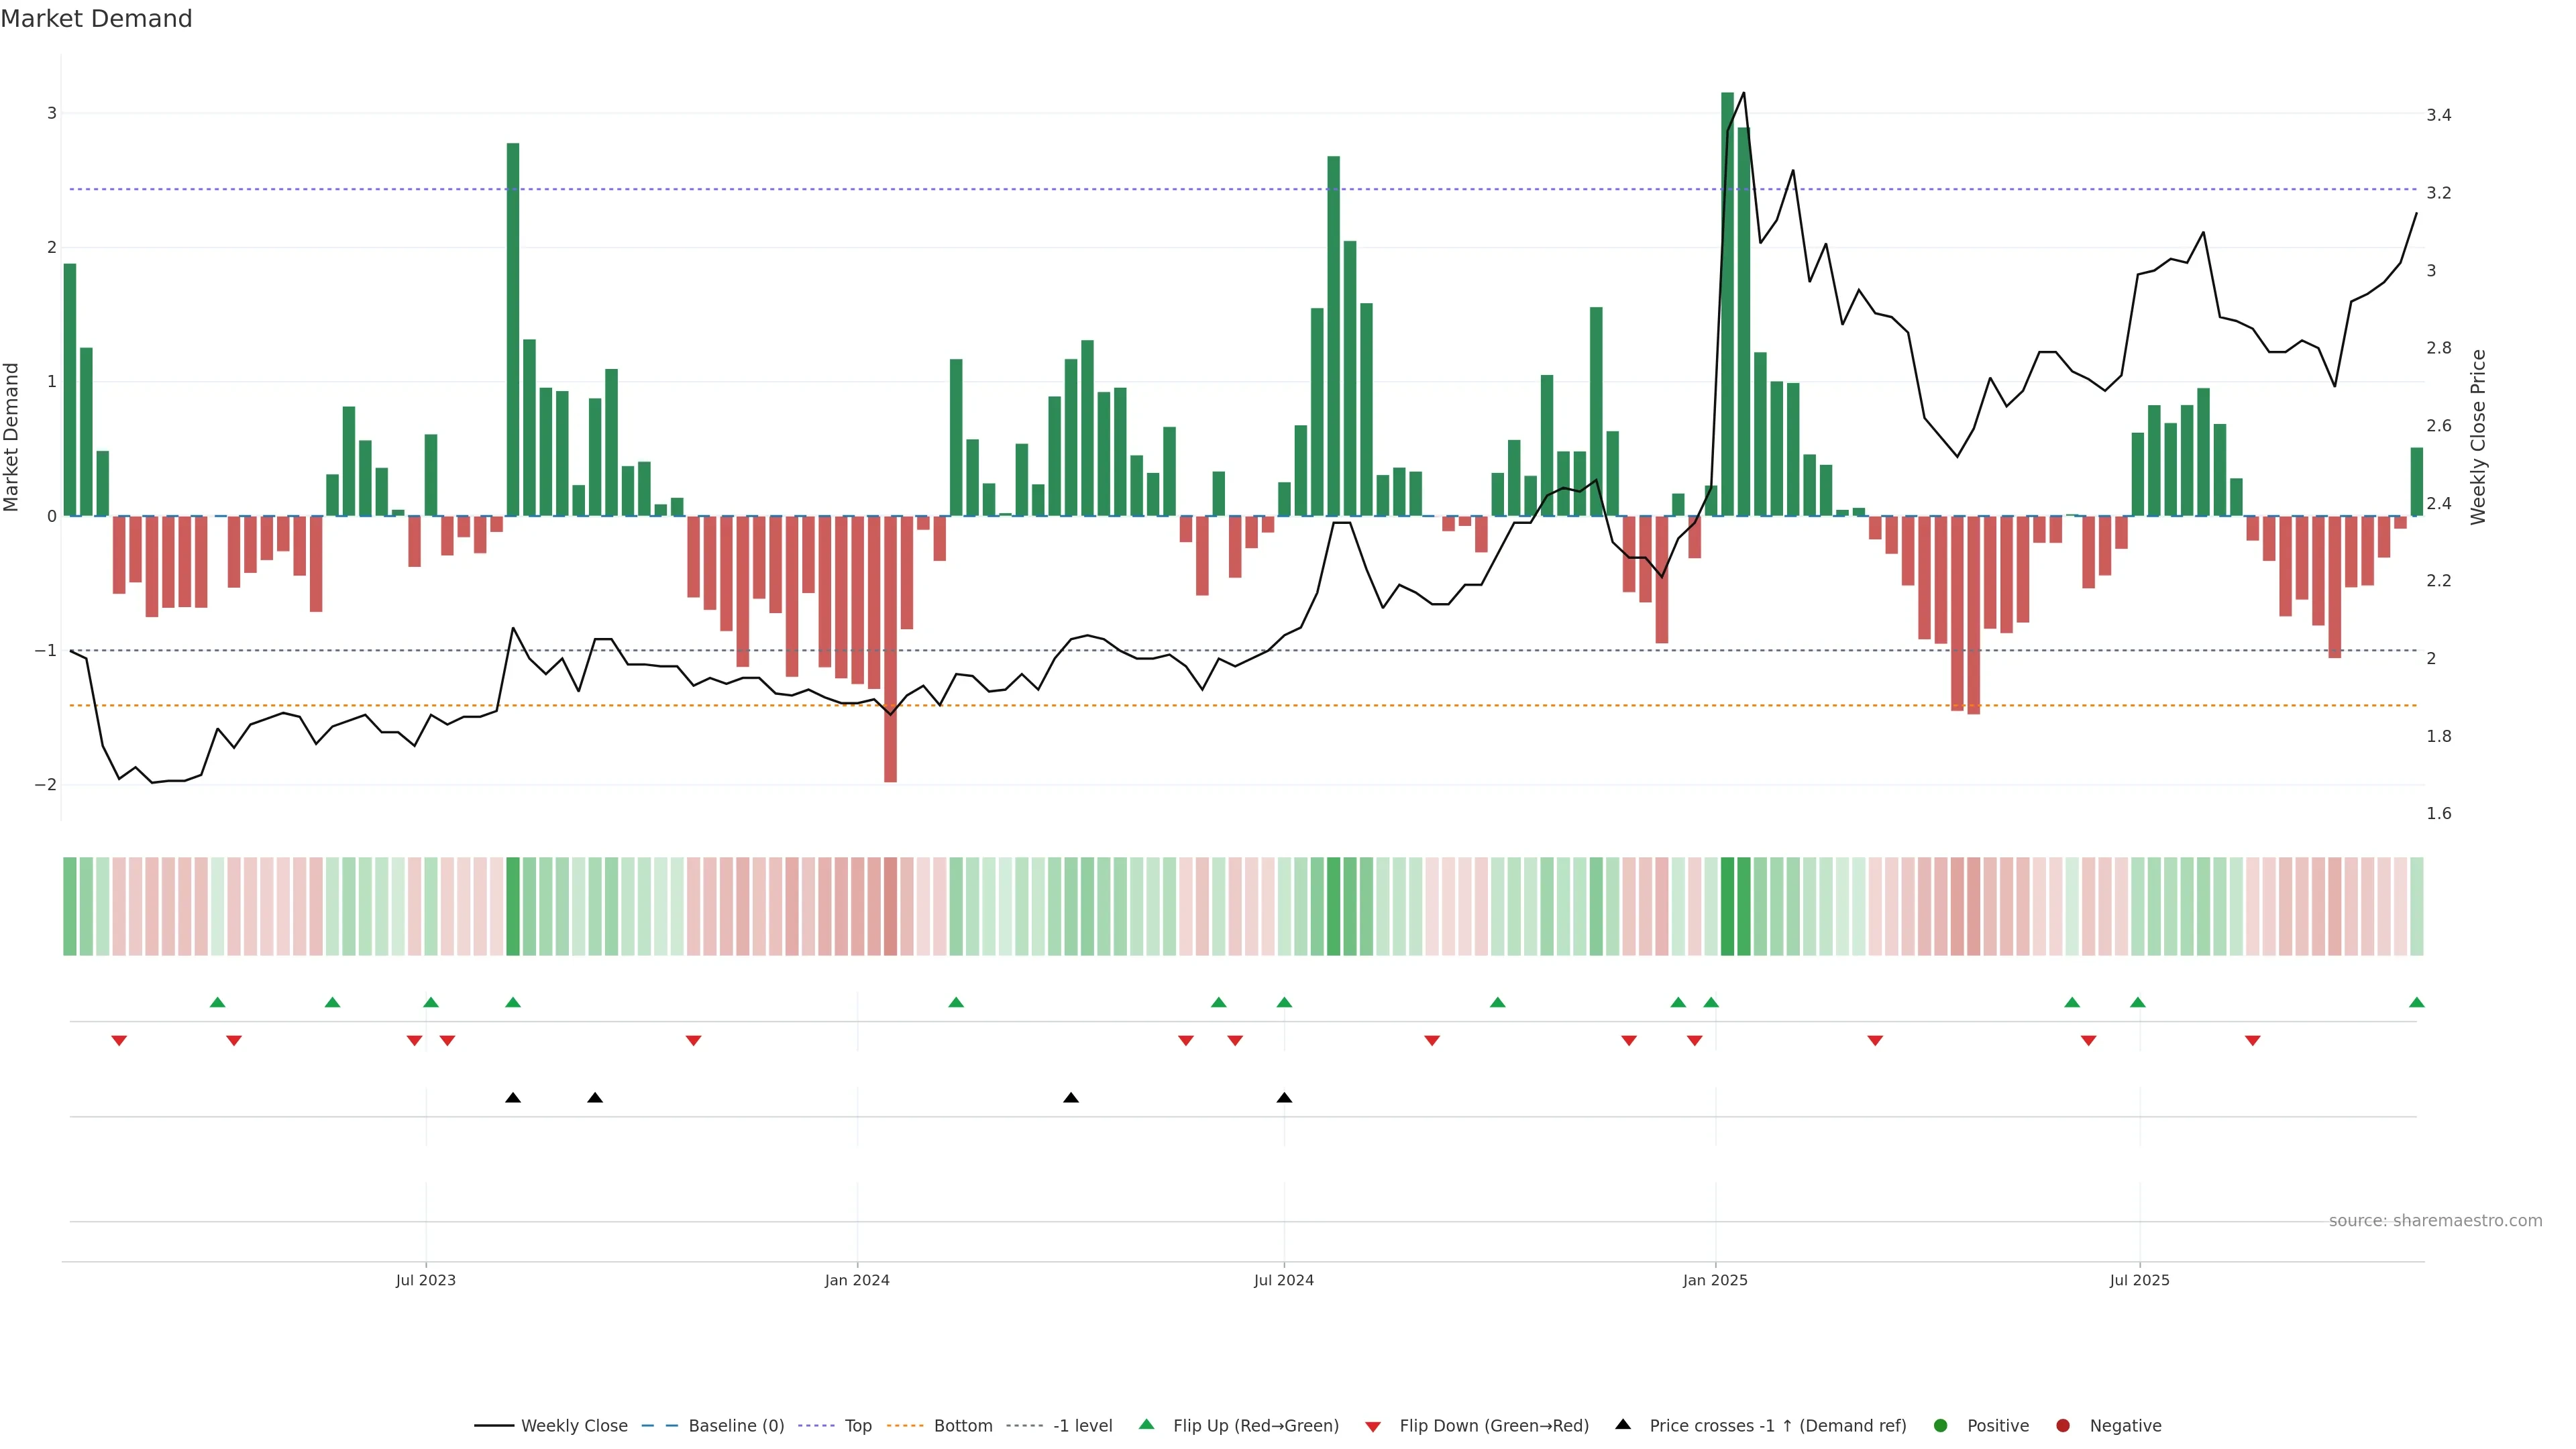2576x1449 pixels.
Task: Click Price crosses -1 black triangle legend icon
Action: coord(1623,1425)
